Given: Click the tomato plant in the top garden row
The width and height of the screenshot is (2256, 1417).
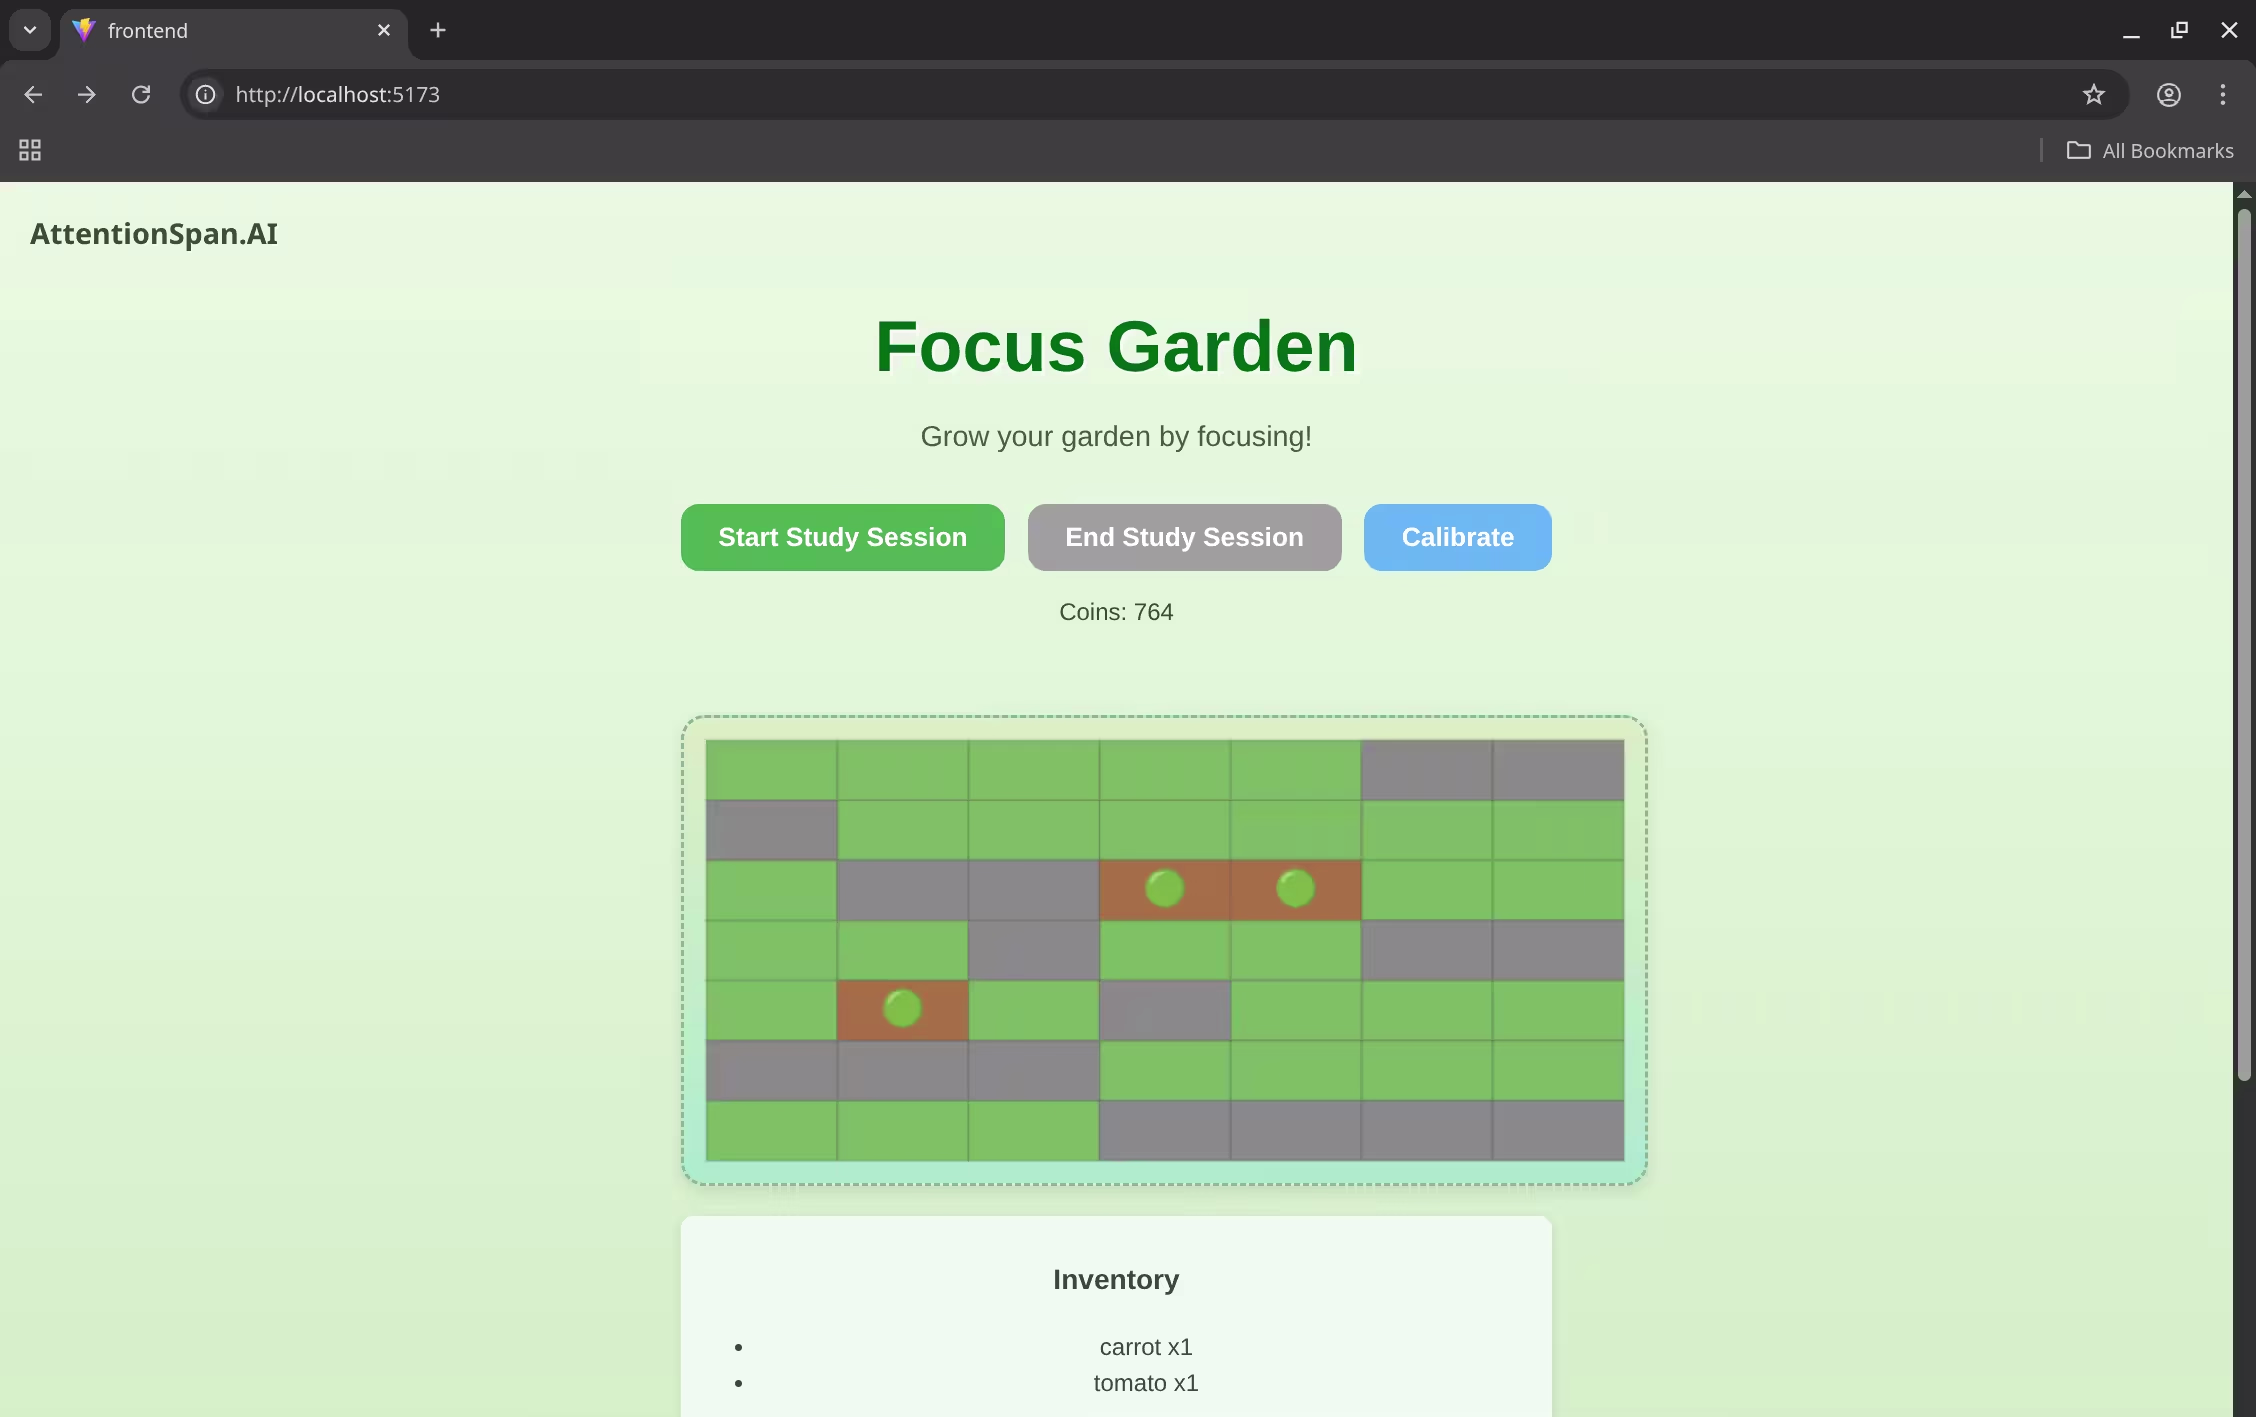Looking at the screenshot, I should [x=1163, y=888].
